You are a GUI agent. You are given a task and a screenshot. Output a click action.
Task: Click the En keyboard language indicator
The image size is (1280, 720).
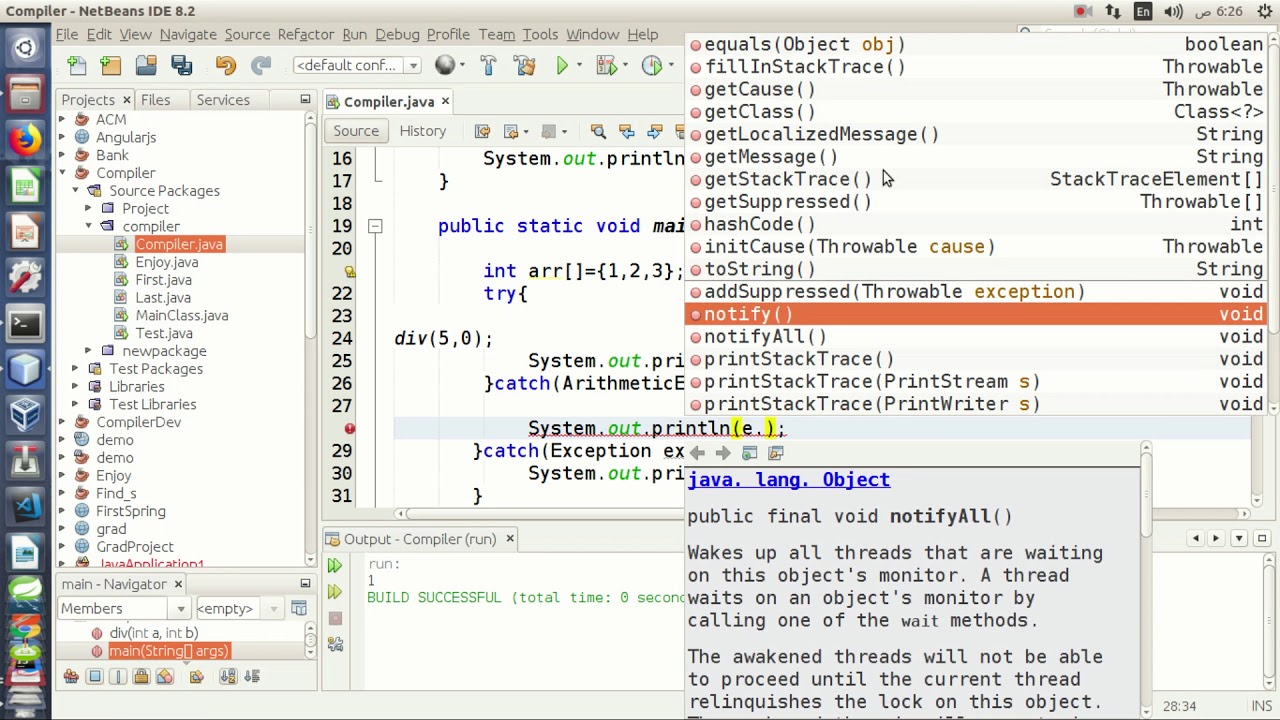[1142, 12]
